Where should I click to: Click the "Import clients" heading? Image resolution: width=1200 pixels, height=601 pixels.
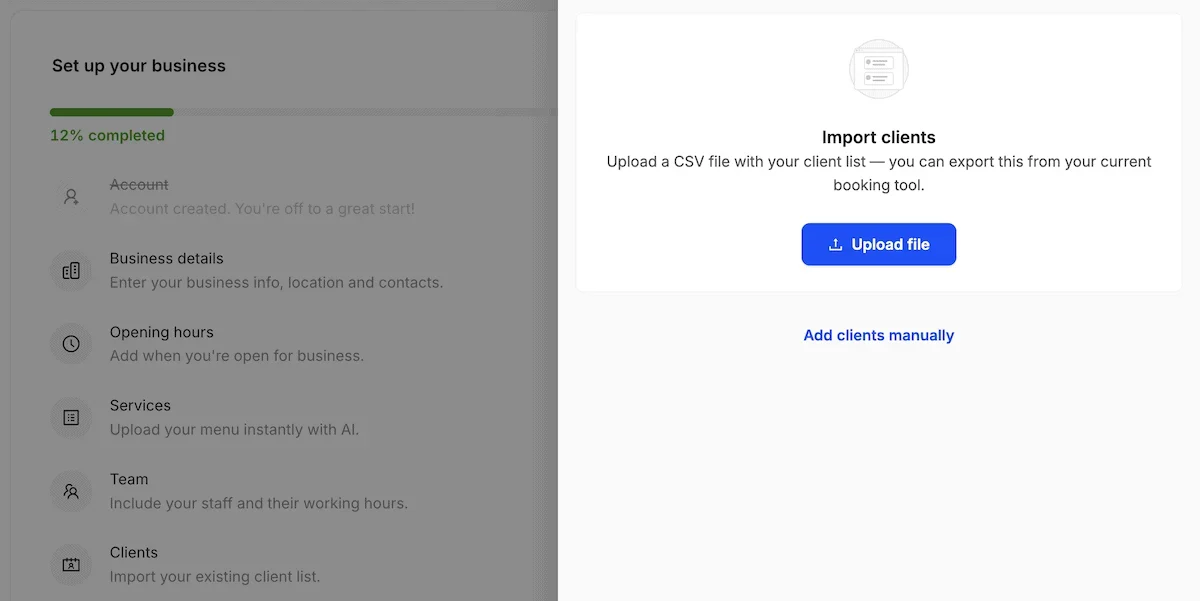879,137
